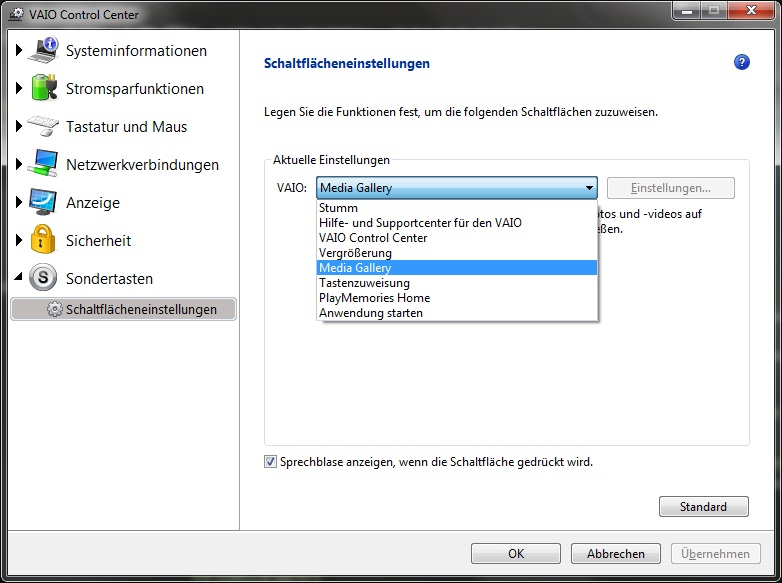Expand the Anzeige tree node arrow

point(19,202)
